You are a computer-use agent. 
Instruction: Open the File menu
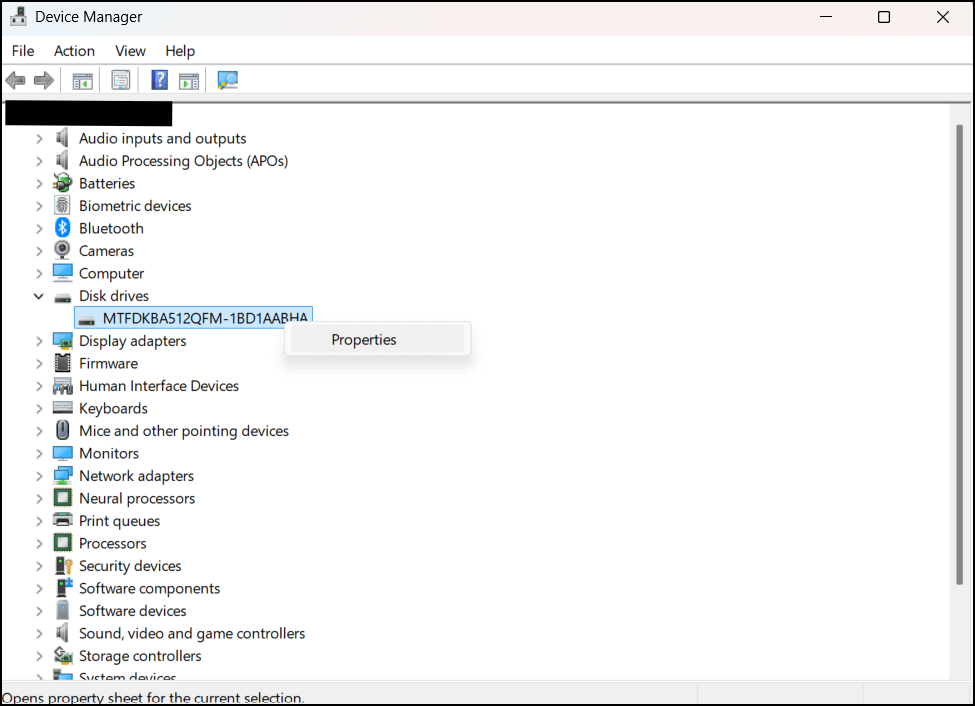[23, 51]
